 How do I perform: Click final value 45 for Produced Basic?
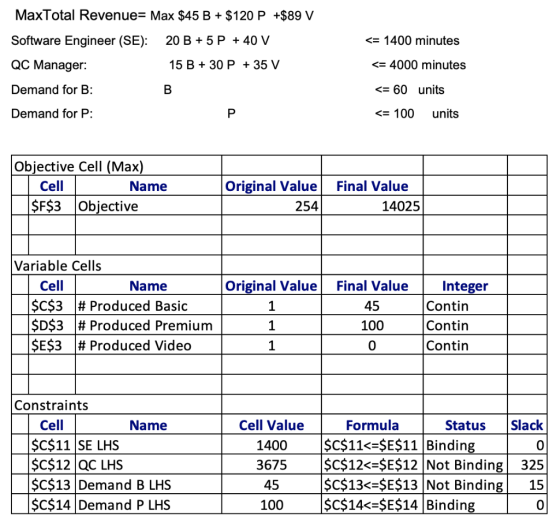(372, 305)
